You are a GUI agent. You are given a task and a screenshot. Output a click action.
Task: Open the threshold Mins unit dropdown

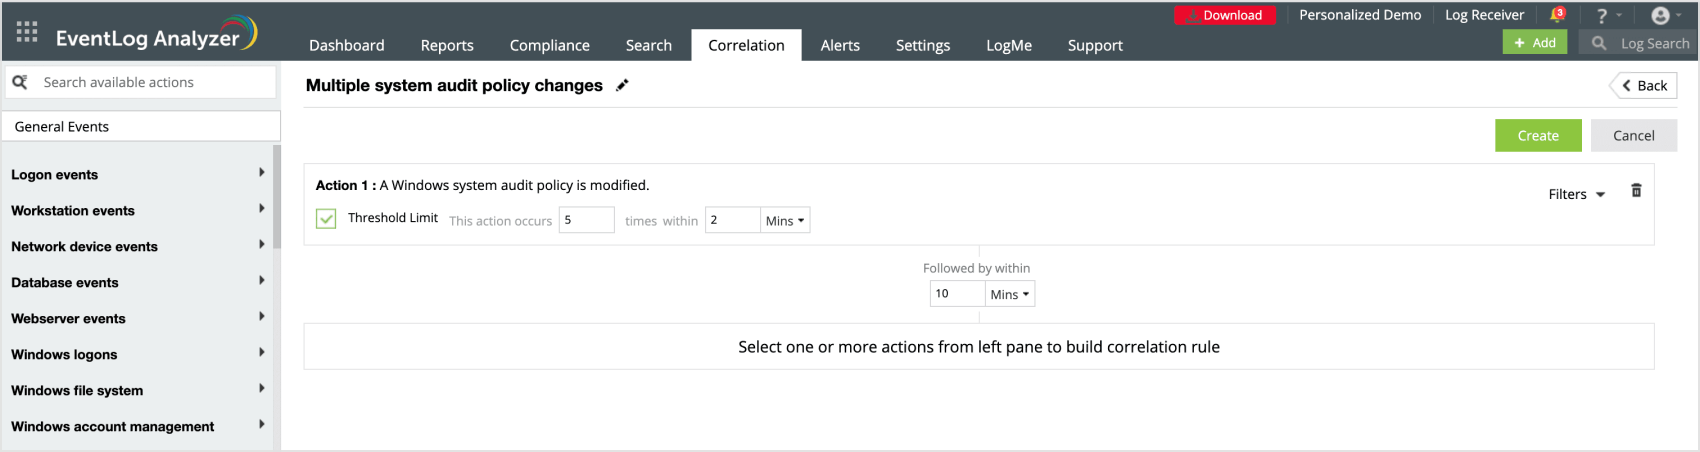[x=785, y=221]
